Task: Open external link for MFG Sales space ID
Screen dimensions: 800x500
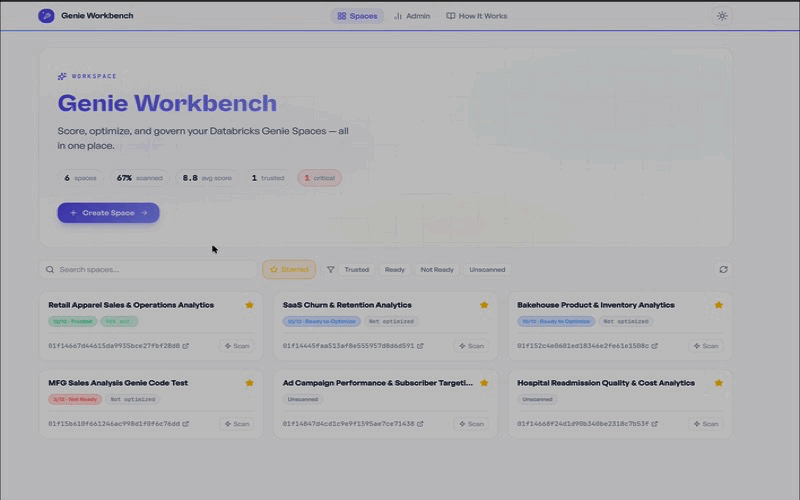Action: (186, 424)
